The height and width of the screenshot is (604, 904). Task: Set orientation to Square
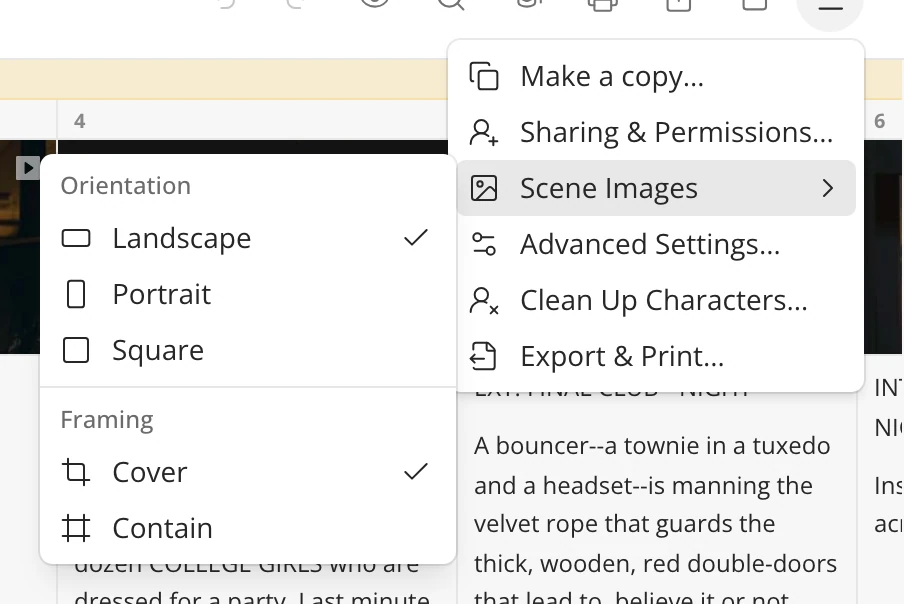coord(248,350)
